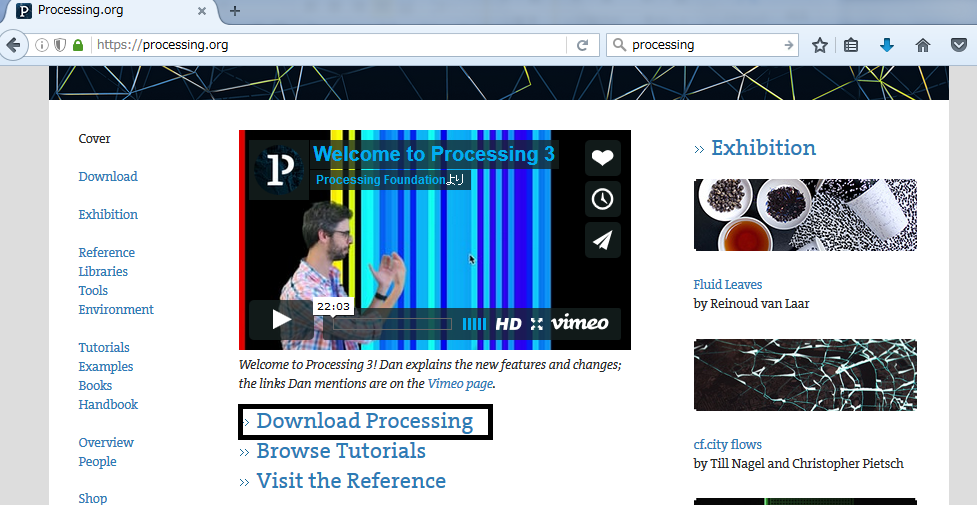Screen dimensions: 977x505
Task: Click the cf.city flows title link
Action: coord(728,445)
